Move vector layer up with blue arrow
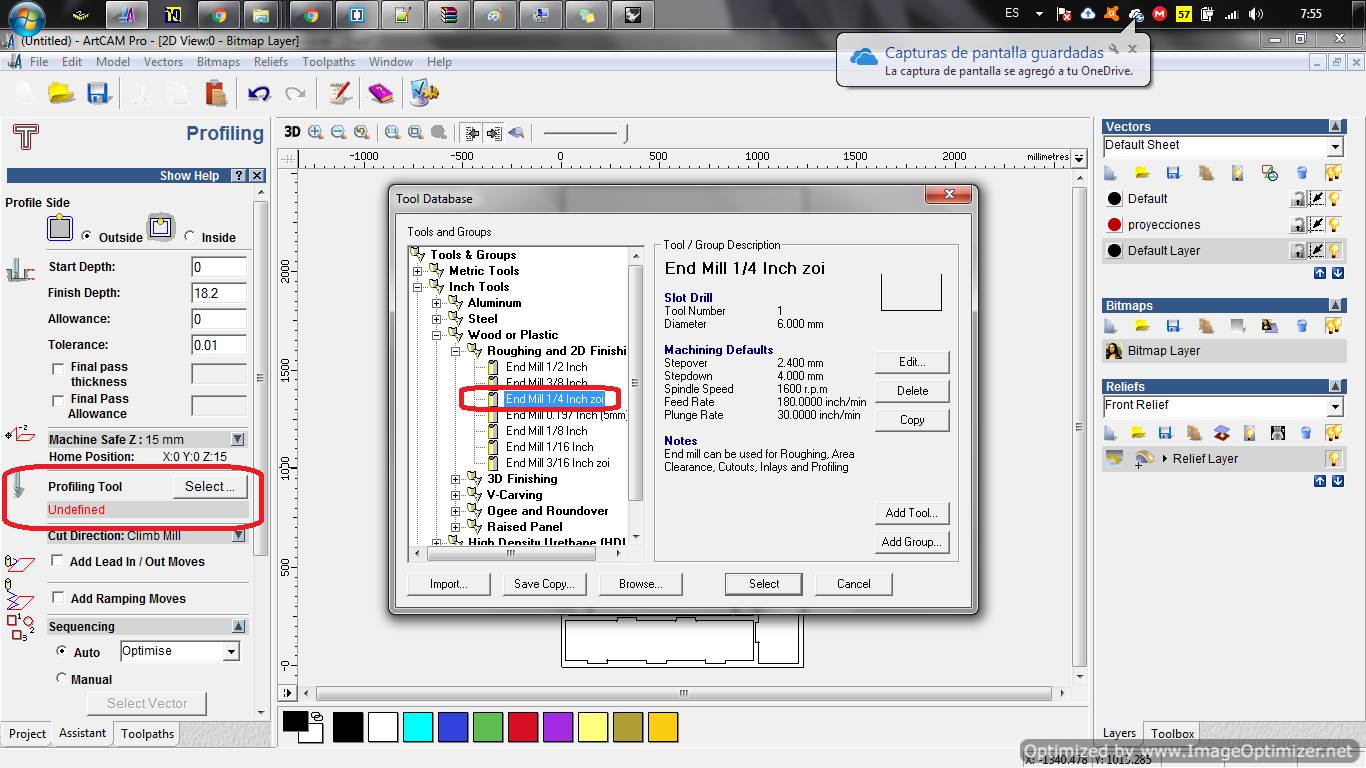The width and height of the screenshot is (1366, 768). (1320, 273)
